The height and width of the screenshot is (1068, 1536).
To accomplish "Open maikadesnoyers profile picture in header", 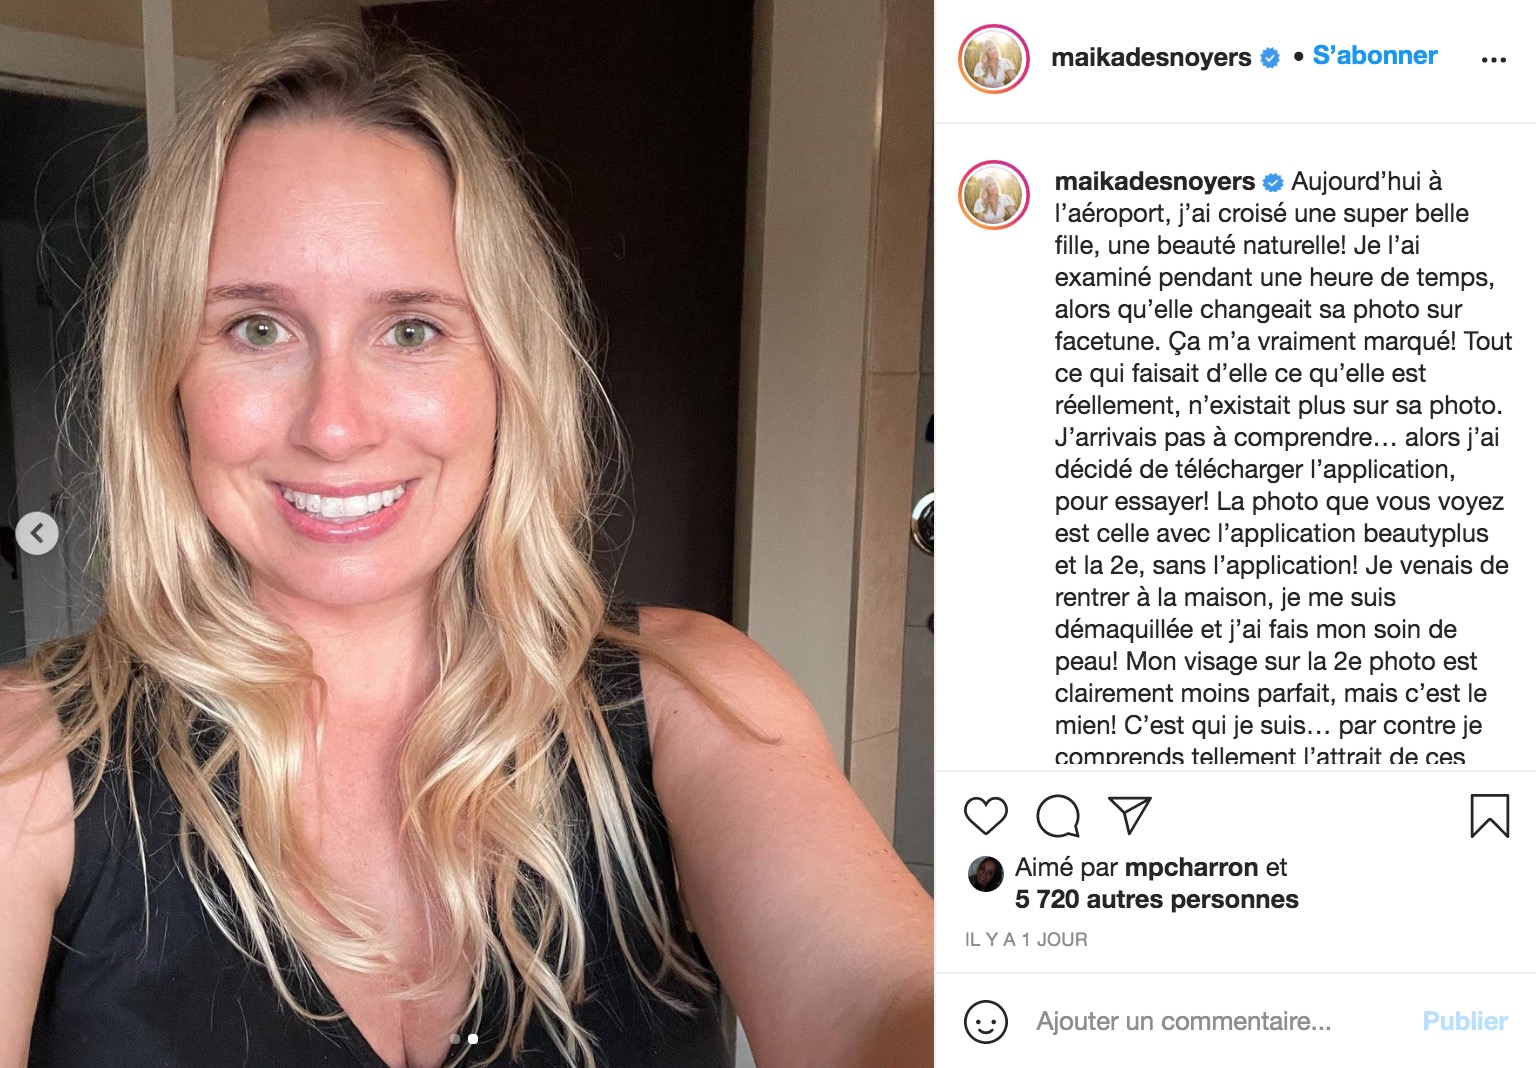I will pos(994,58).
